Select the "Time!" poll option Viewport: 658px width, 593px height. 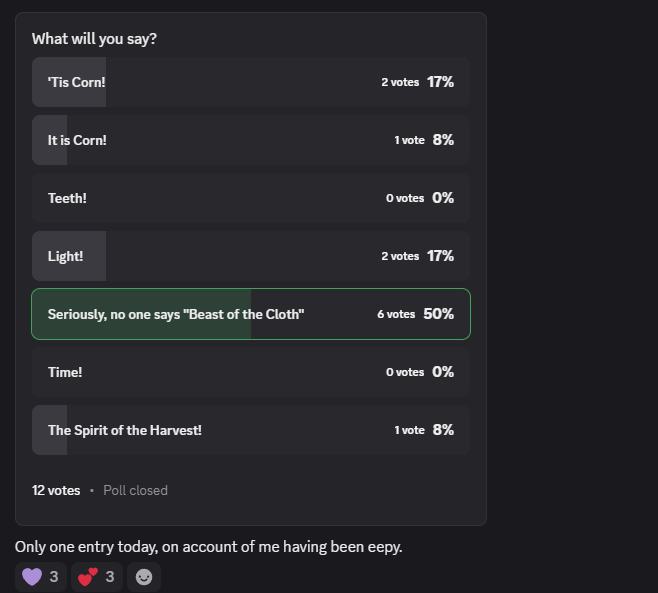coord(251,372)
